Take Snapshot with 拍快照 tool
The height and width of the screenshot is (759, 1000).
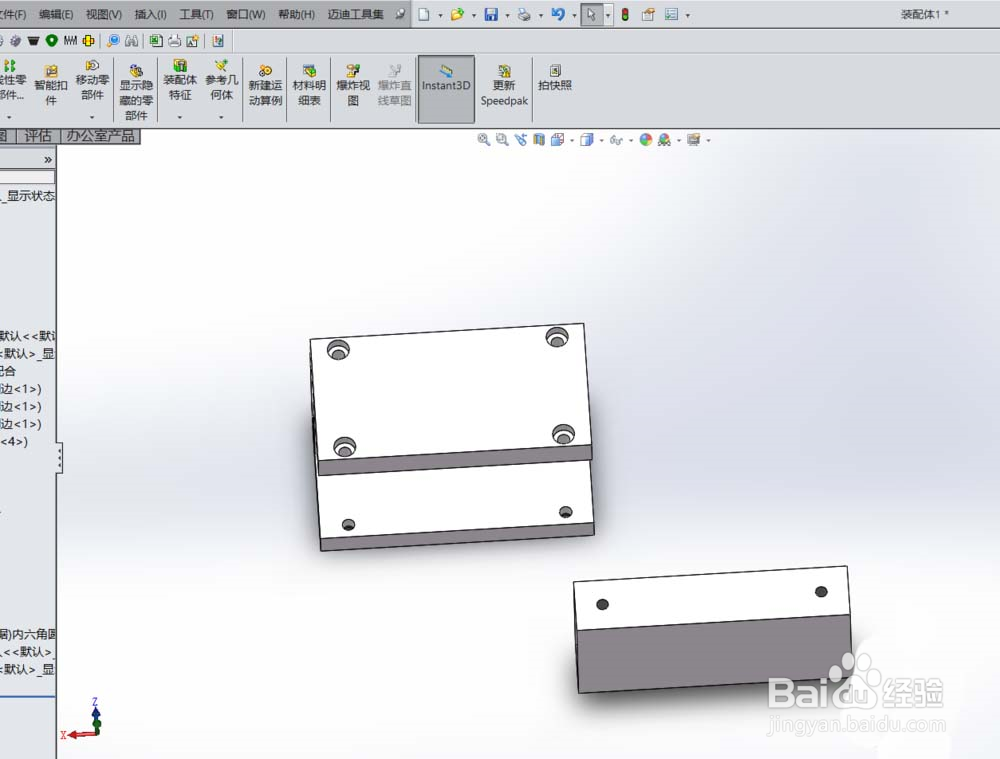[555, 77]
